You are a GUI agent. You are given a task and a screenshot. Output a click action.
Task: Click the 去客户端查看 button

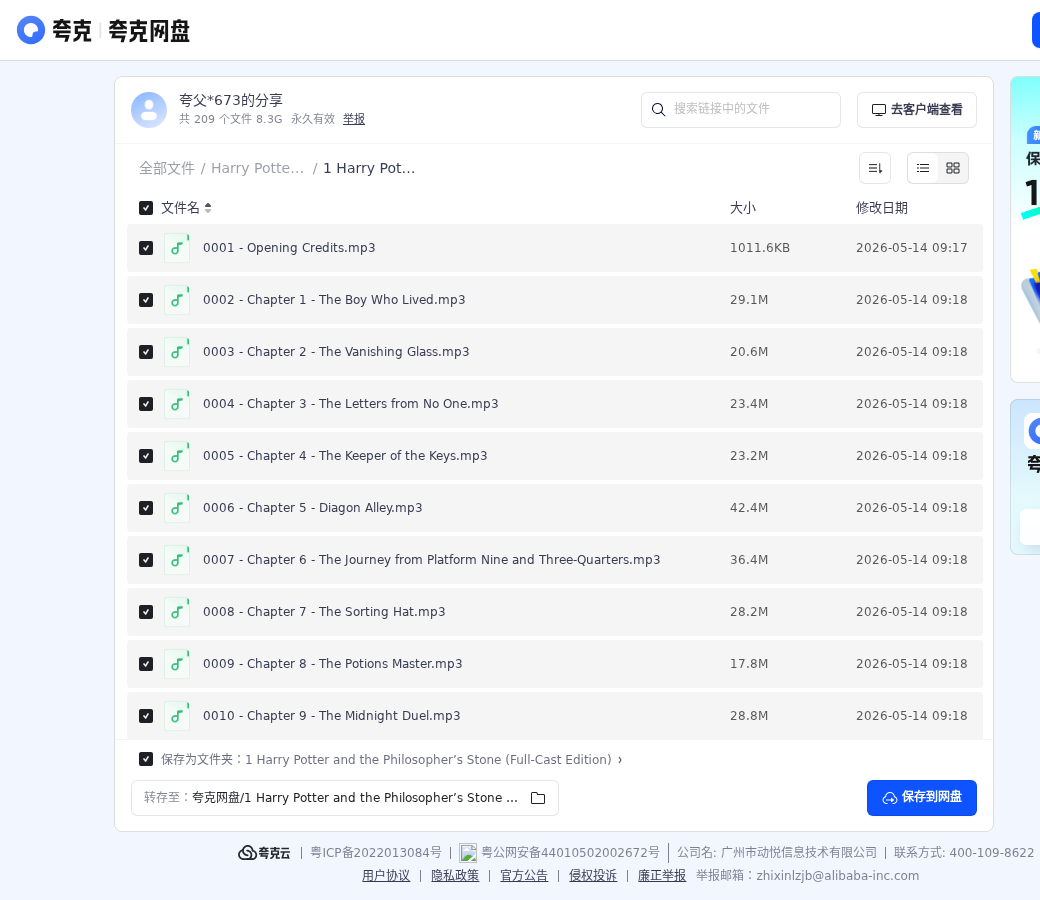click(x=917, y=109)
